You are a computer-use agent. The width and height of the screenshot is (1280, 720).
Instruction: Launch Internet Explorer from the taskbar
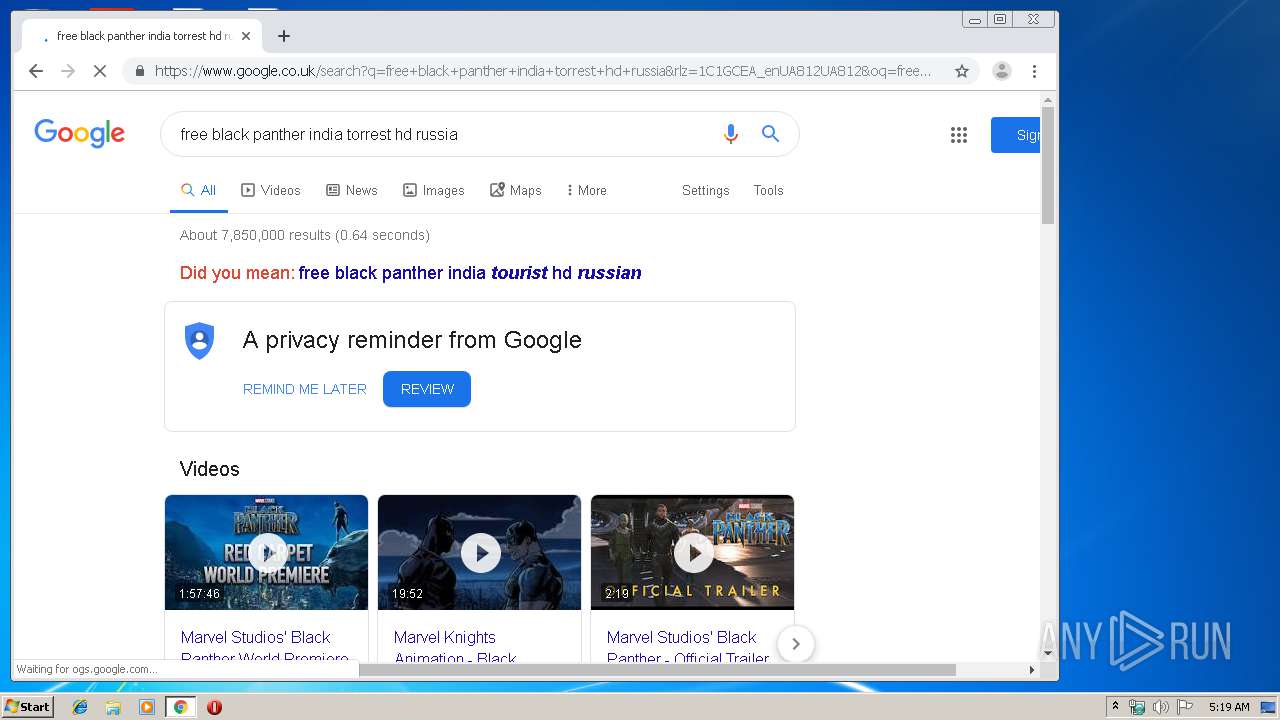pyautogui.click(x=80, y=707)
